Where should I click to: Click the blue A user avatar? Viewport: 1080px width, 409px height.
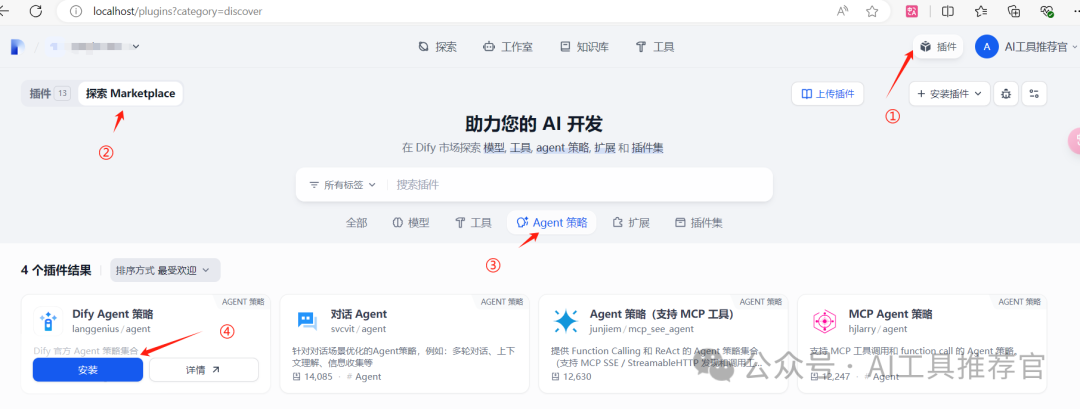[986, 47]
